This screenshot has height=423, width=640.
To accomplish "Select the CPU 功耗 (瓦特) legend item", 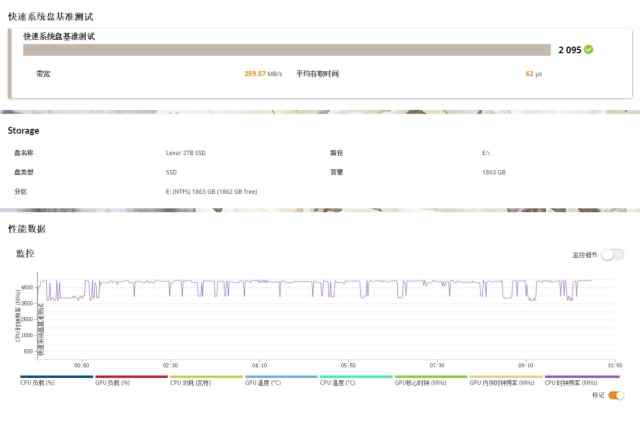I will (190, 382).
